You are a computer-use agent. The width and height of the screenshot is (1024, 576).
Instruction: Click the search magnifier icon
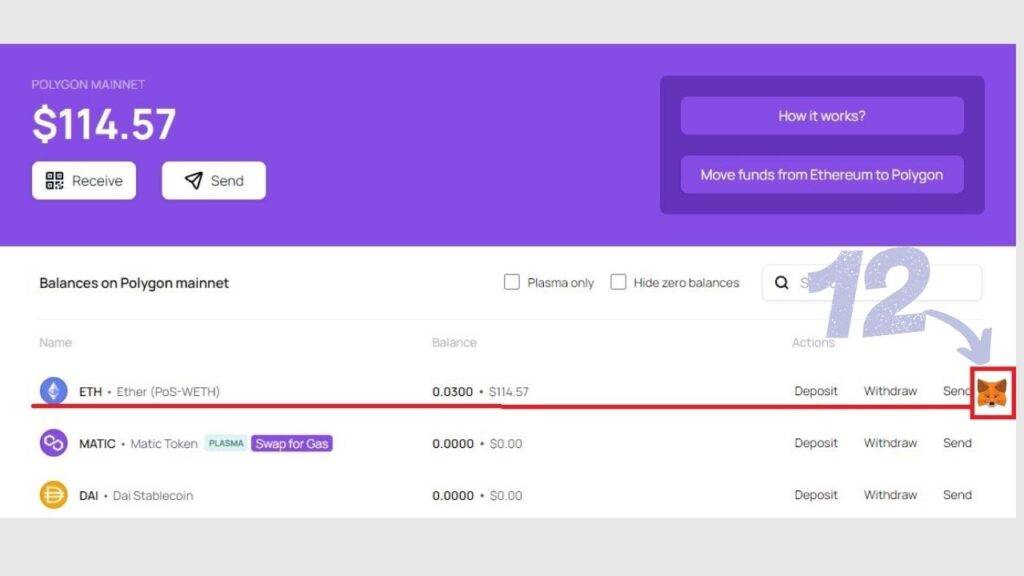click(x=781, y=283)
